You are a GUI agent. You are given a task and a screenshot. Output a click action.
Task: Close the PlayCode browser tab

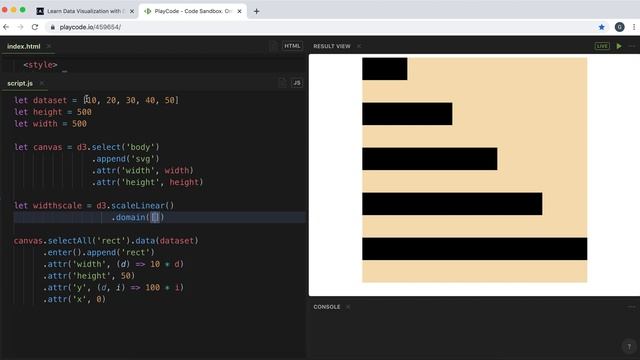tap(239, 11)
